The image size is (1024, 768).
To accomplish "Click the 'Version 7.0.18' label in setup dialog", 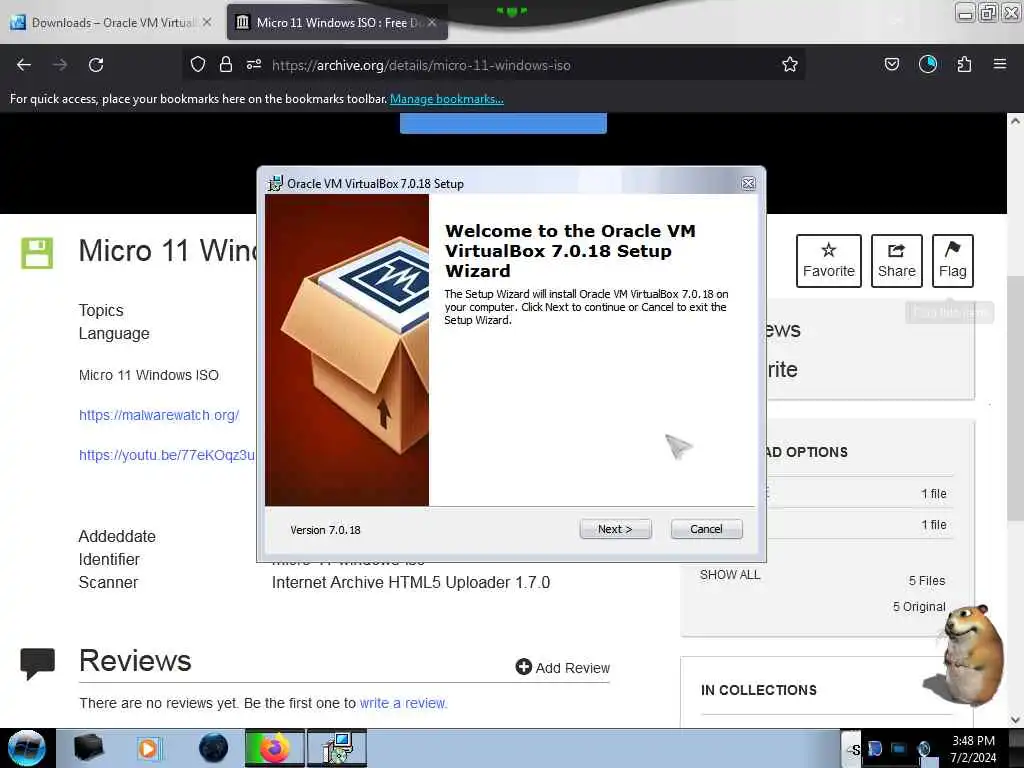I will 325,530.
